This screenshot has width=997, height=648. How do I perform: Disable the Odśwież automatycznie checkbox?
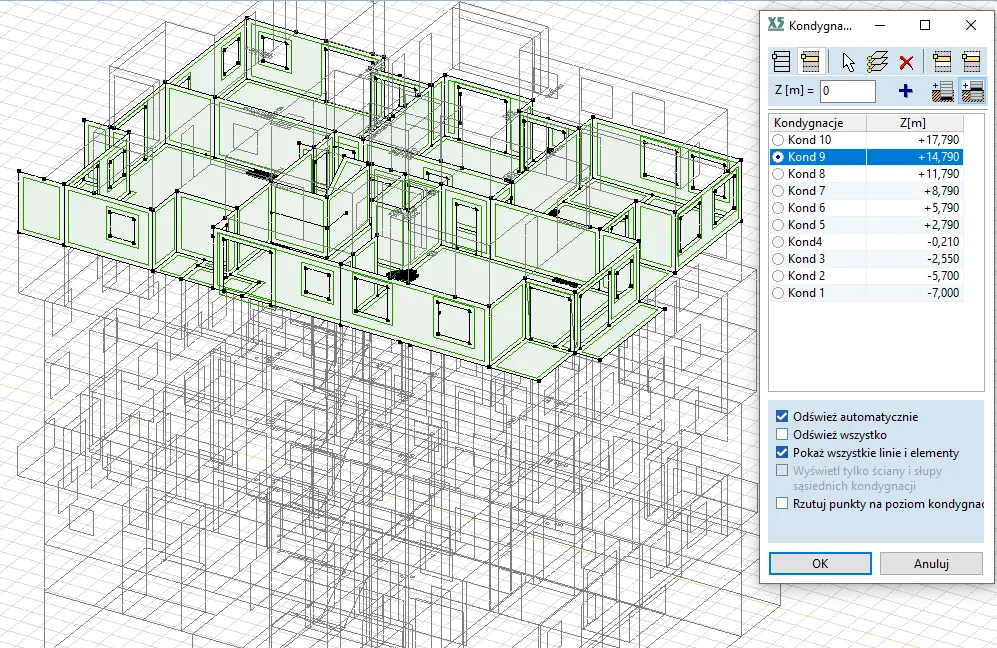click(782, 417)
